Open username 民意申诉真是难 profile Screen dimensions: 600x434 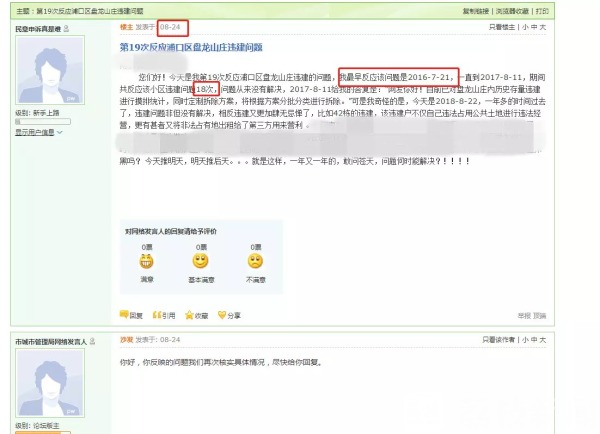pyautogui.click(x=36, y=30)
